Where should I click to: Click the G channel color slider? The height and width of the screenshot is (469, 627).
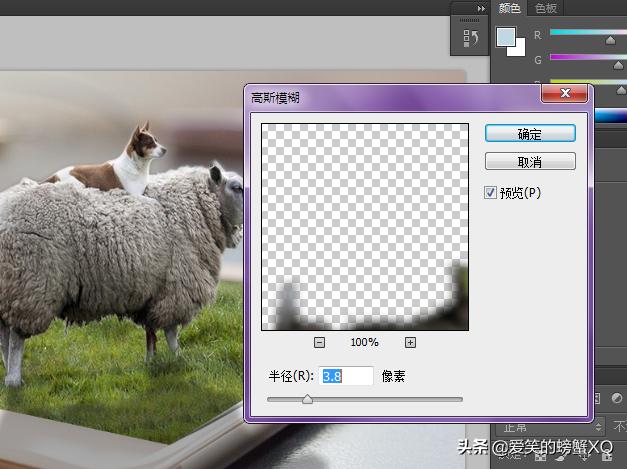point(588,57)
